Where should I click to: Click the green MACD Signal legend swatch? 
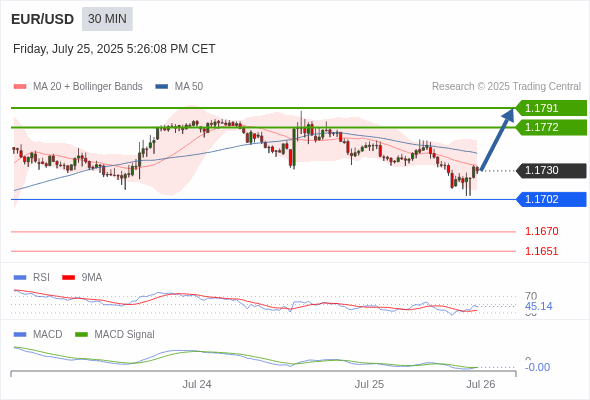tap(81, 335)
